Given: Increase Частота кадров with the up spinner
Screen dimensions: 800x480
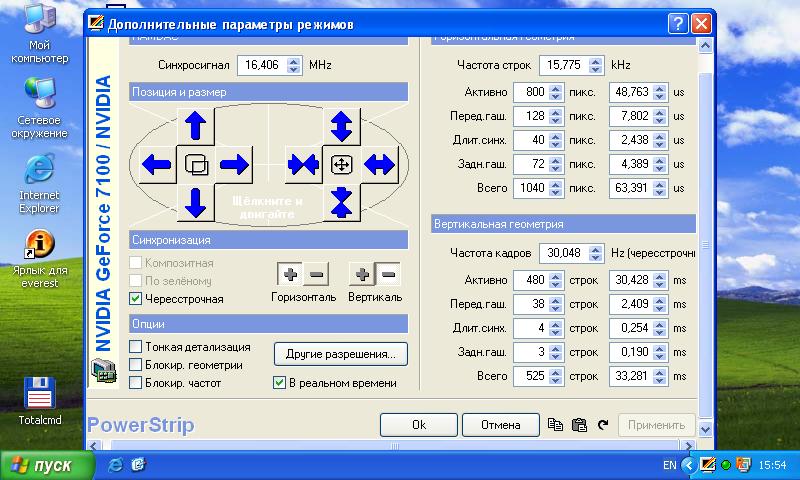Looking at the screenshot, I should (594, 248).
